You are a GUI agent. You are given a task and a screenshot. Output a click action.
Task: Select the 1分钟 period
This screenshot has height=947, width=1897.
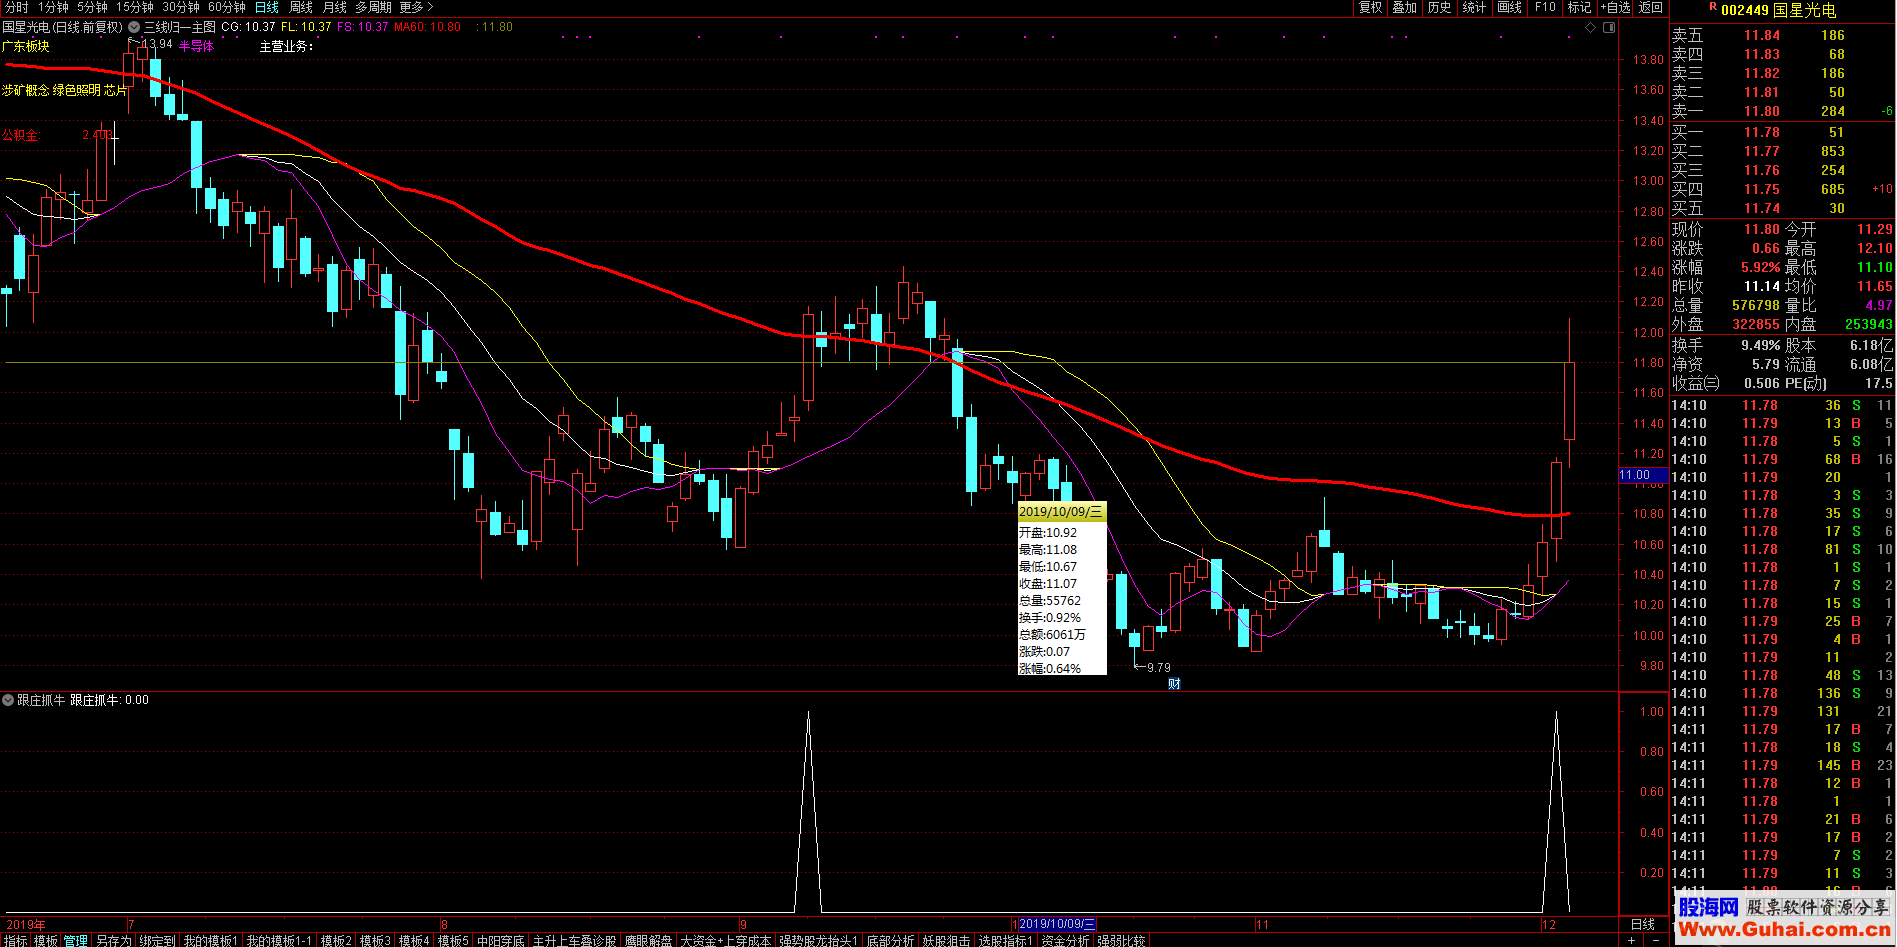(53, 7)
